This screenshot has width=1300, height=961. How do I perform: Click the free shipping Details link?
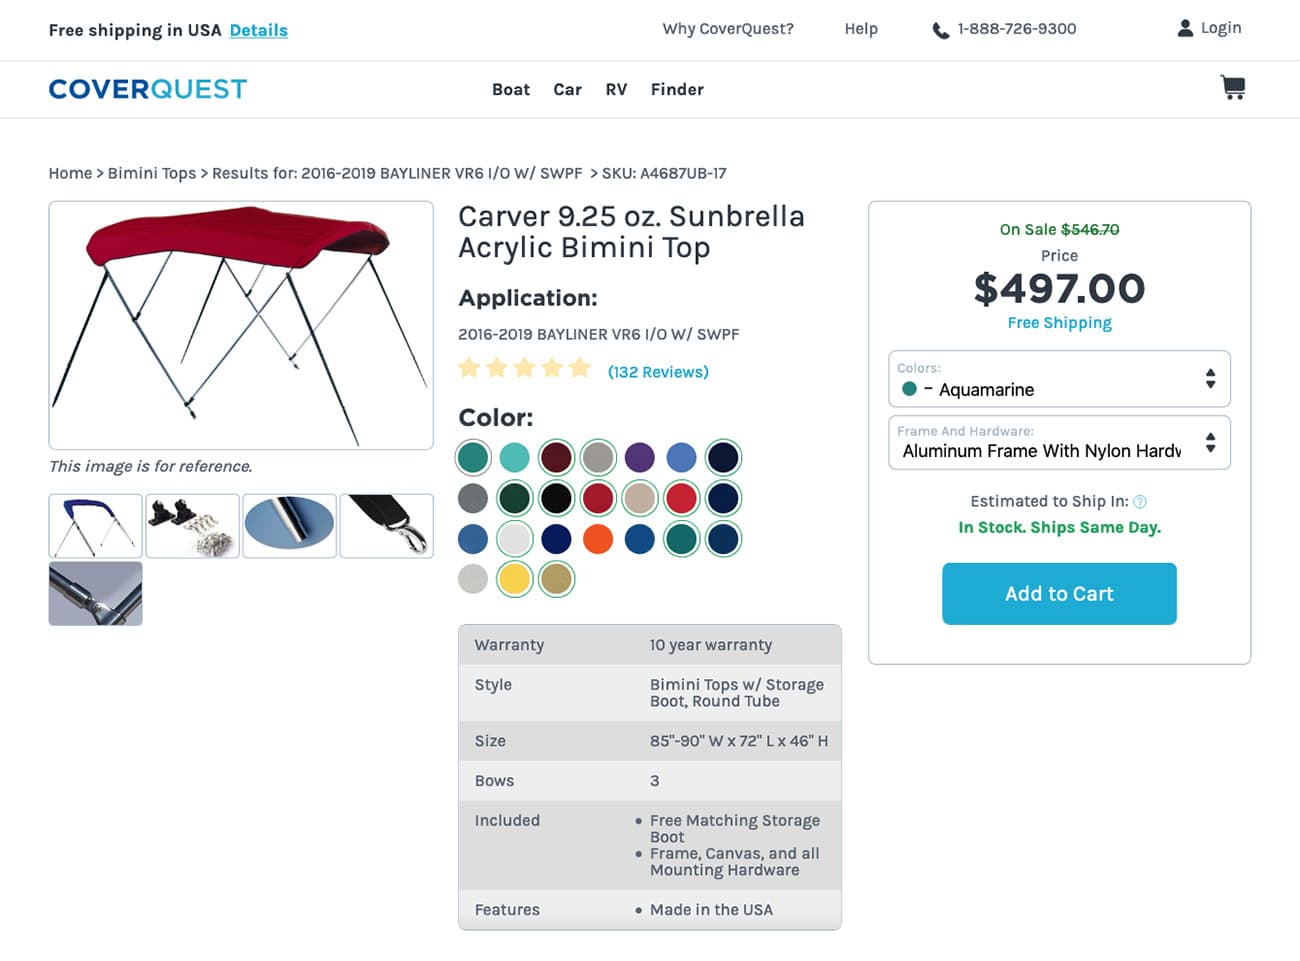click(x=259, y=30)
